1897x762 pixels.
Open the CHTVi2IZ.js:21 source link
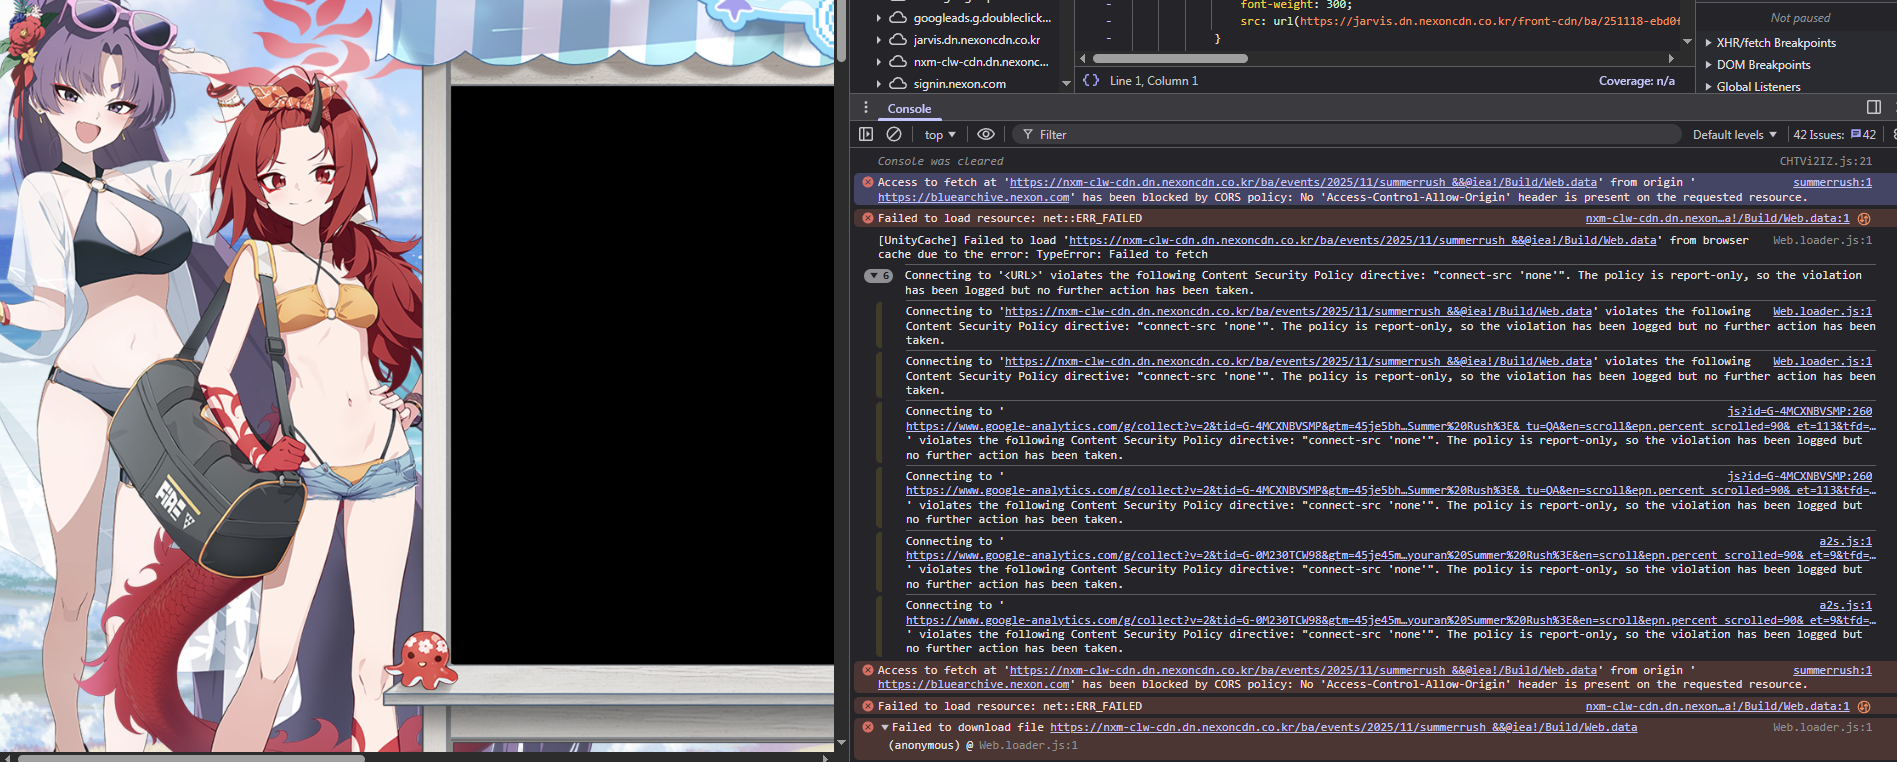[1825, 161]
